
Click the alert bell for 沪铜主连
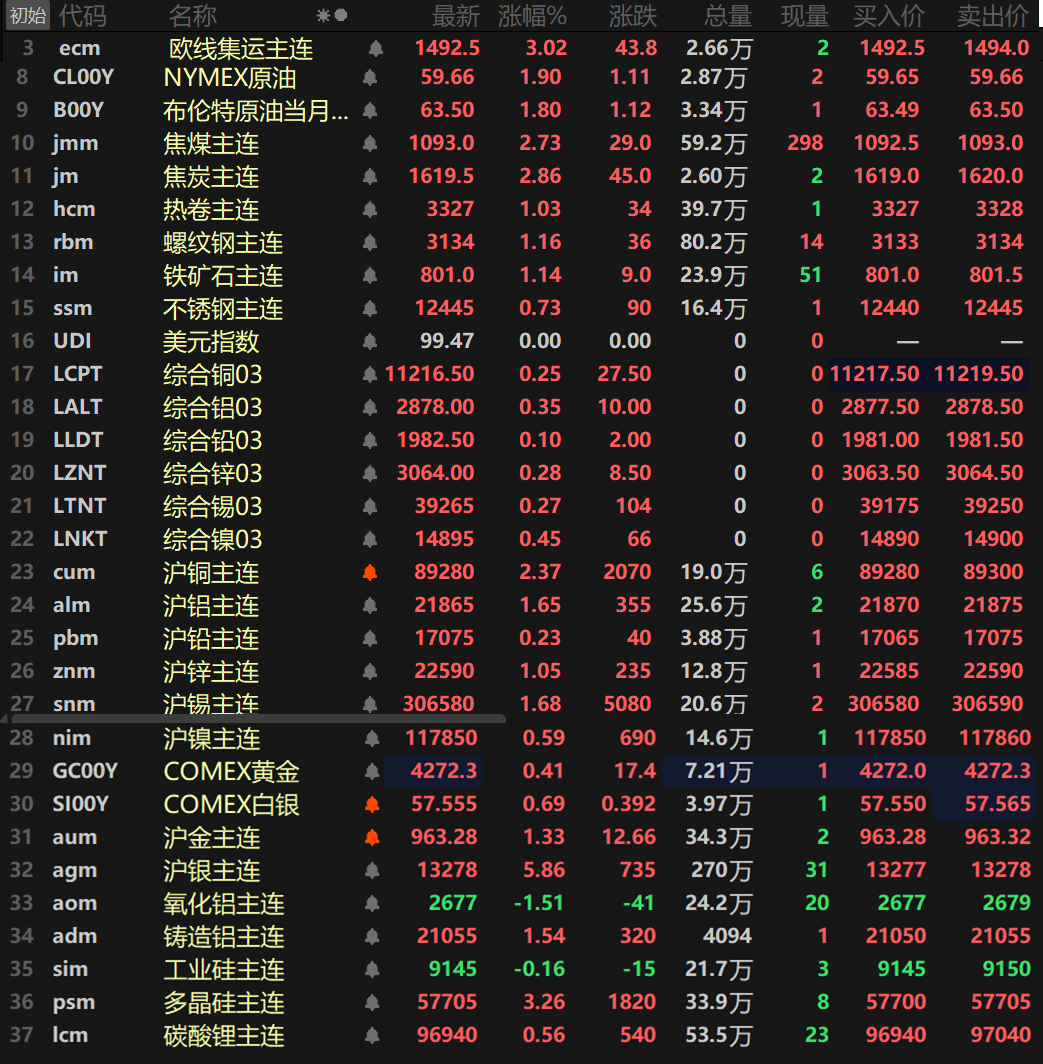coord(371,572)
